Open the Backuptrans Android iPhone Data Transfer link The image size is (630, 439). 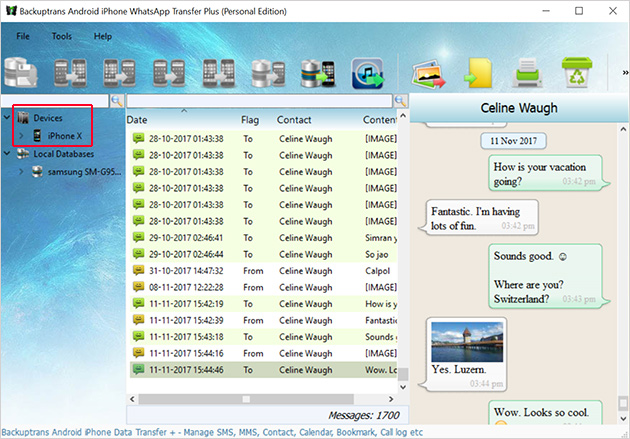click(212, 432)
